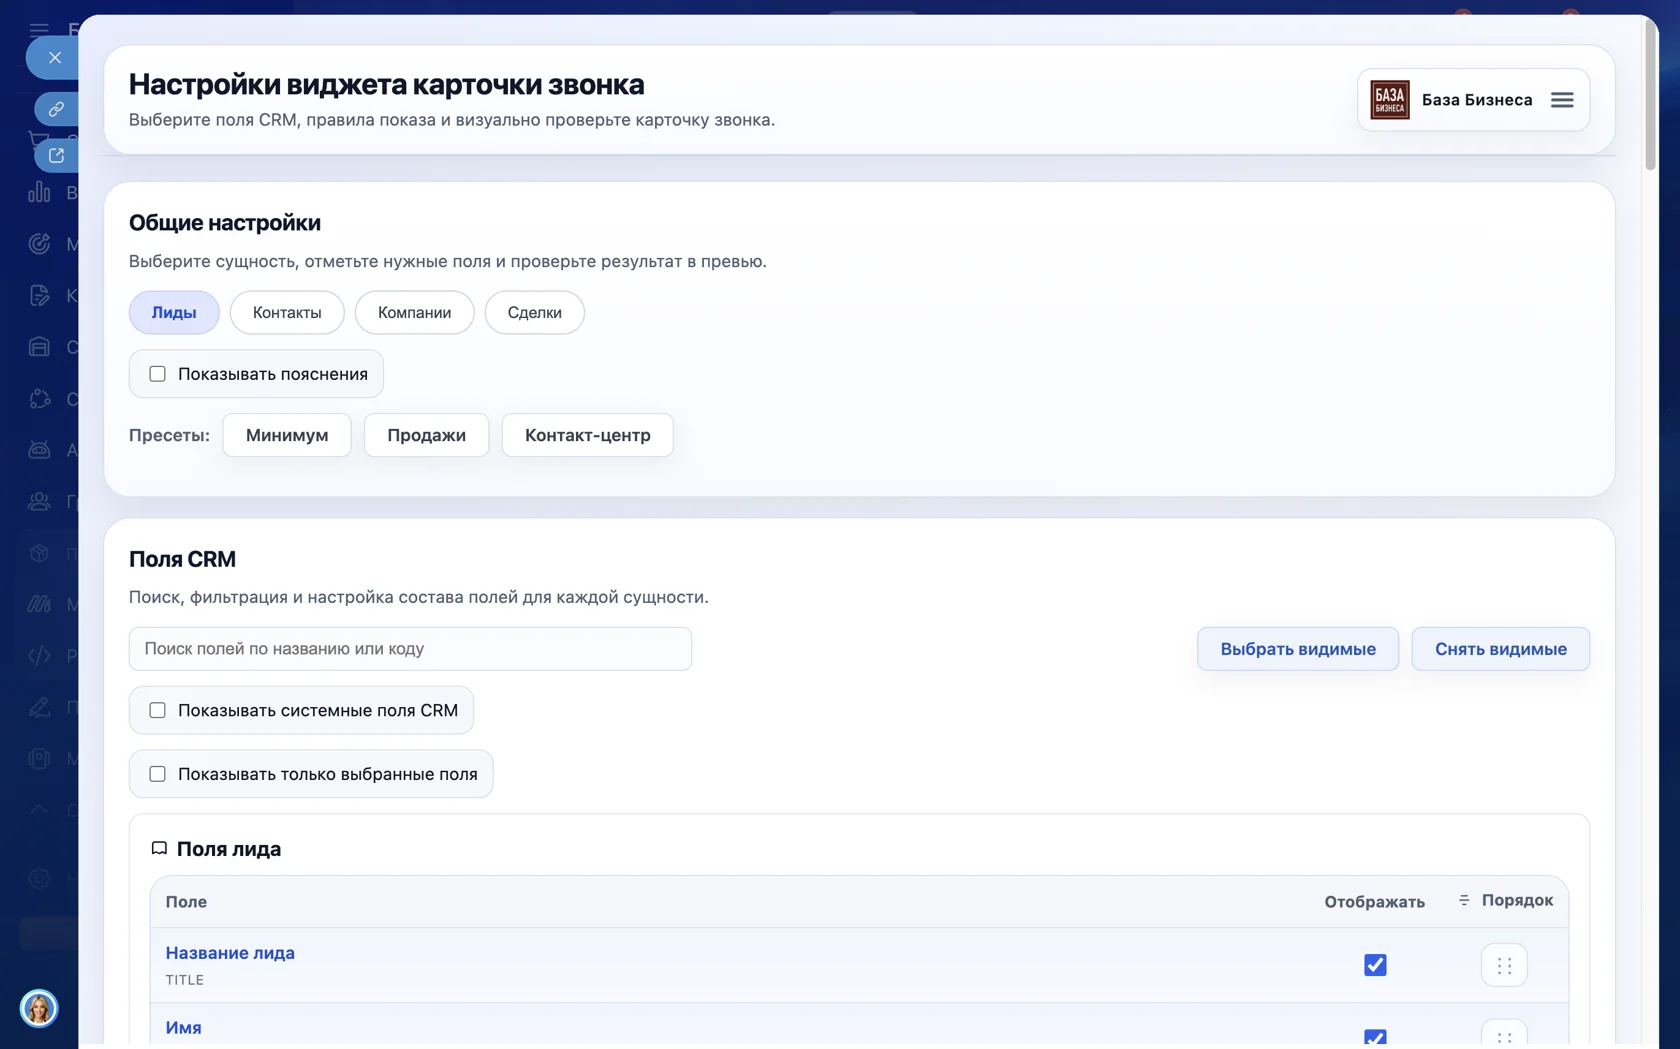The height and width of the screenshot is (1049, 1680).
Task: Switch to the Контакты tab
Action: (x=287, y=312)
